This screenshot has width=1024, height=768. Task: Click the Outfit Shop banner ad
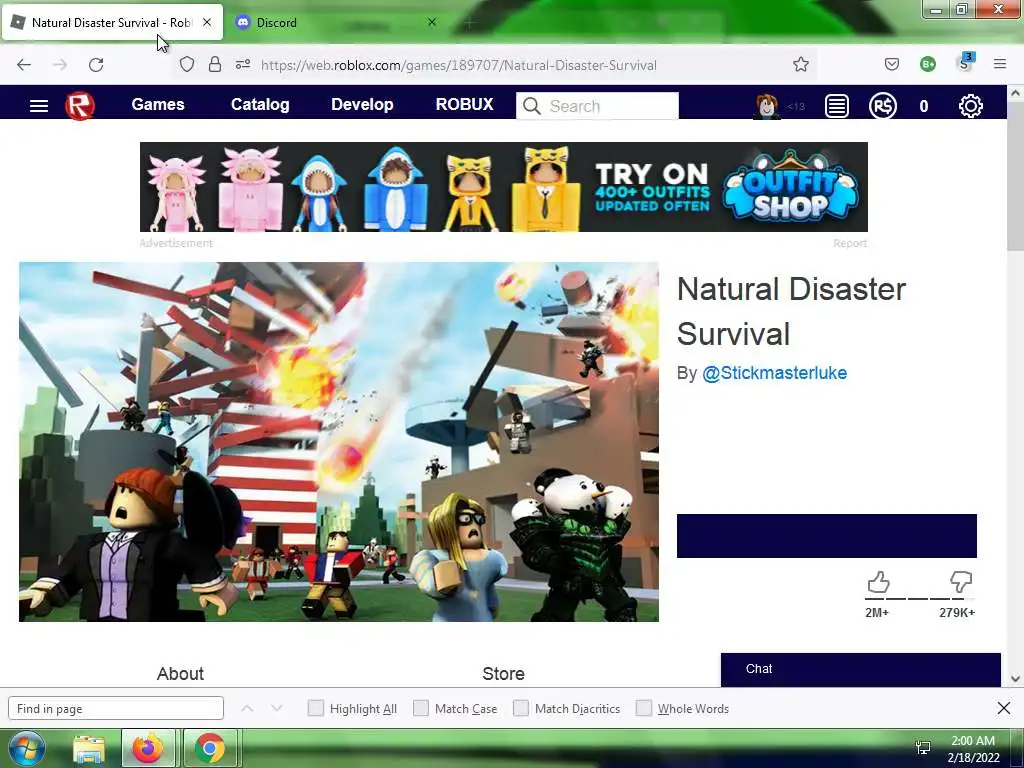(x=504, y=187)
